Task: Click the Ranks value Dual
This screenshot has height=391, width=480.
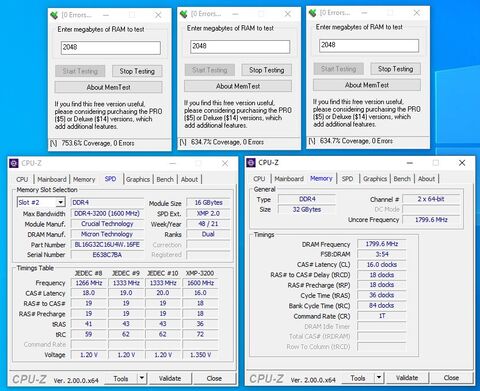Action: point(208,234)
